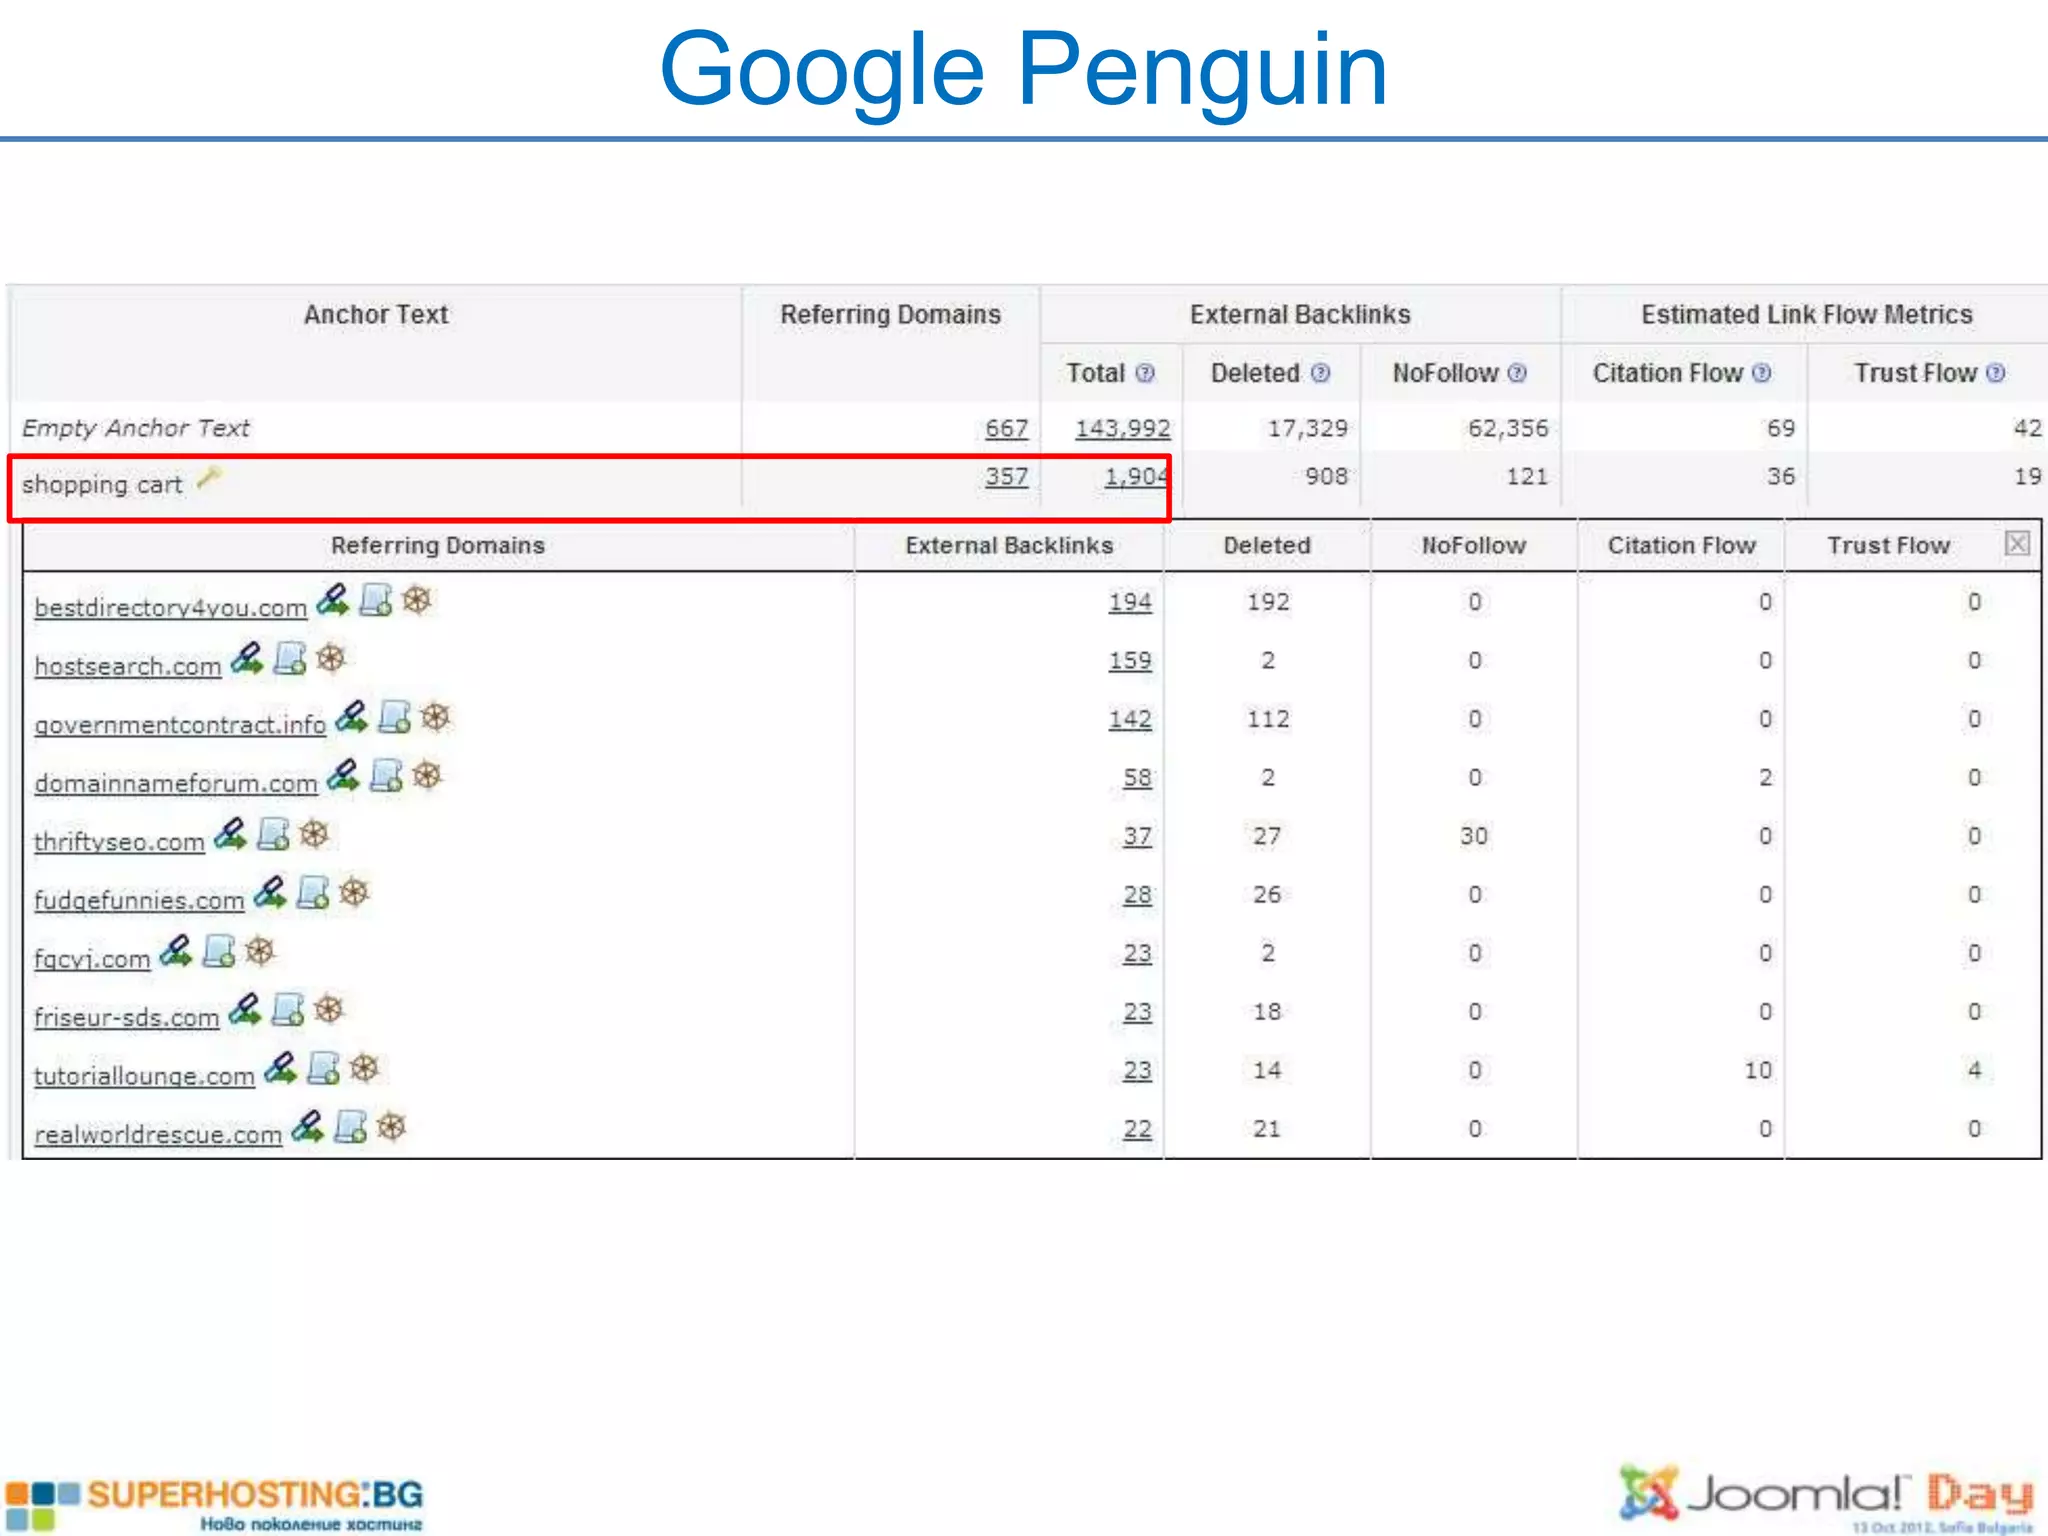Screen dimensions: 2048x1536
Task: Click the wheel icon beside hostsearch.com
Action: [x=331, y=658]
